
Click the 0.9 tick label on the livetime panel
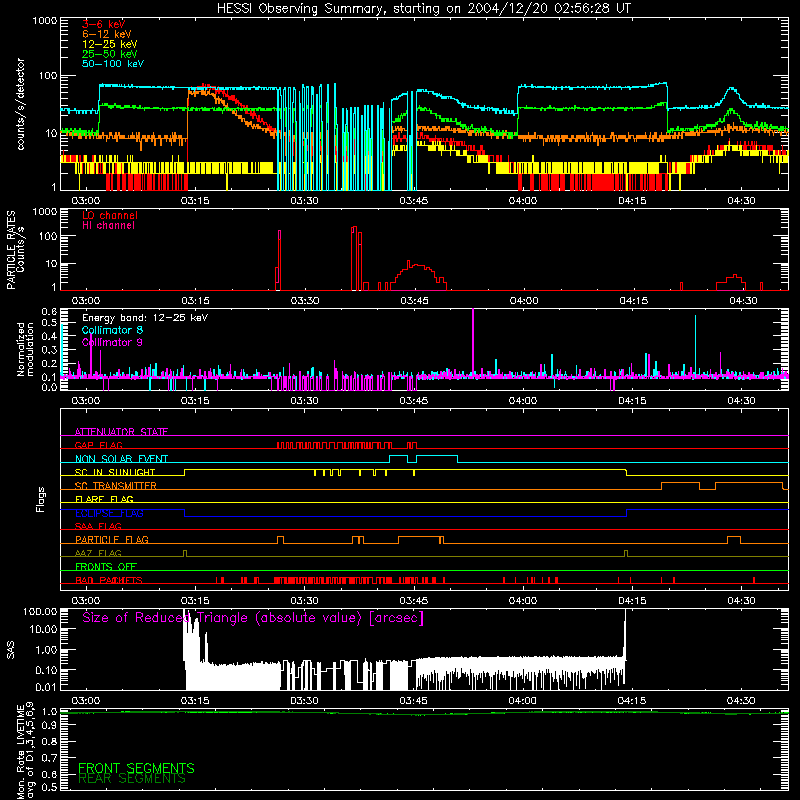49,726
